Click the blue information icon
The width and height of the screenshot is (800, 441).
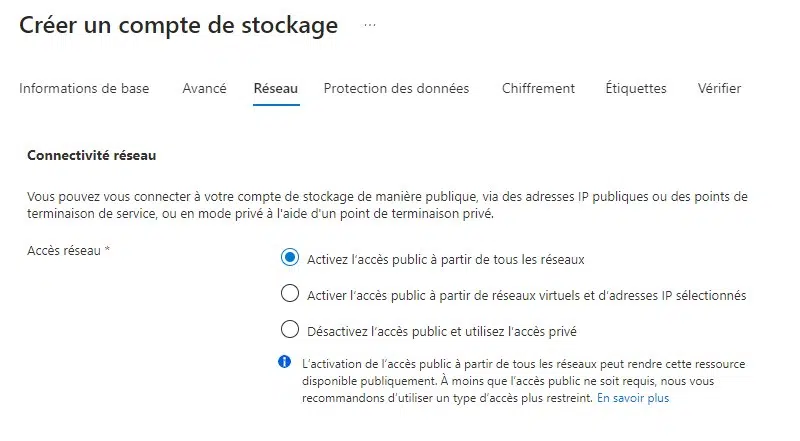(285, 362)
